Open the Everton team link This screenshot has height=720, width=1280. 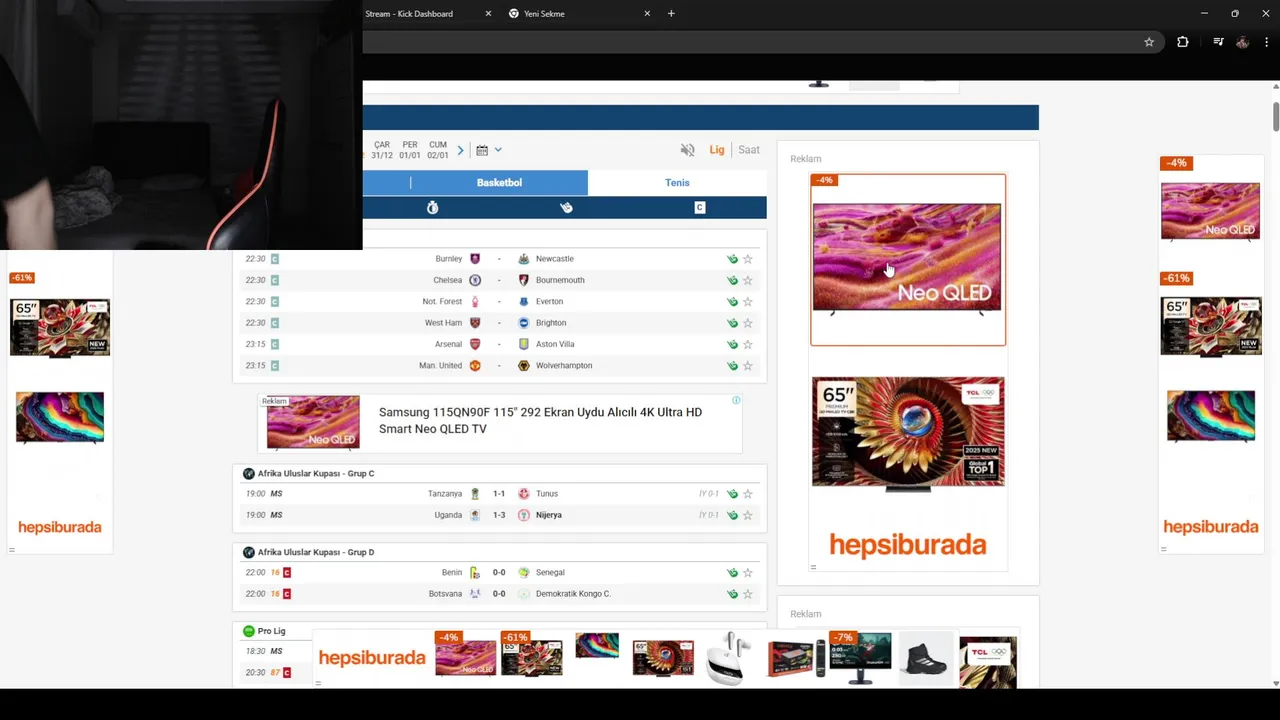(x=549, y=301)
